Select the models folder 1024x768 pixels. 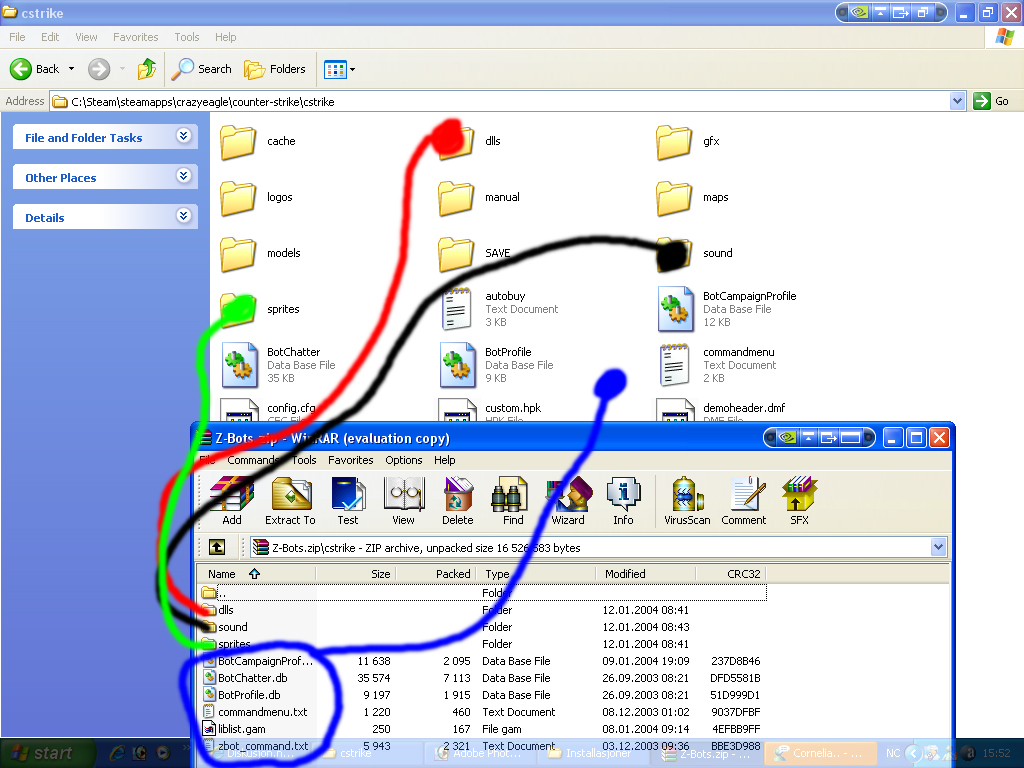[261, 253]
